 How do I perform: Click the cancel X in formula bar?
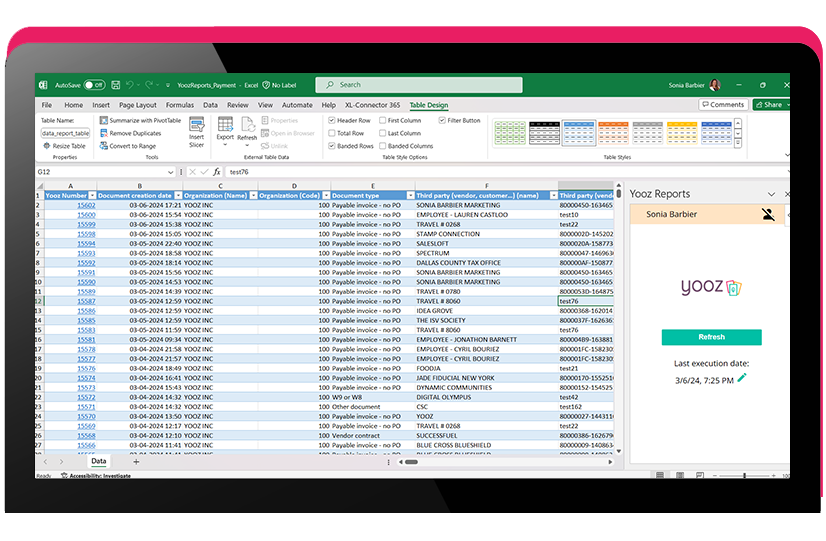[x=192, y=172]
